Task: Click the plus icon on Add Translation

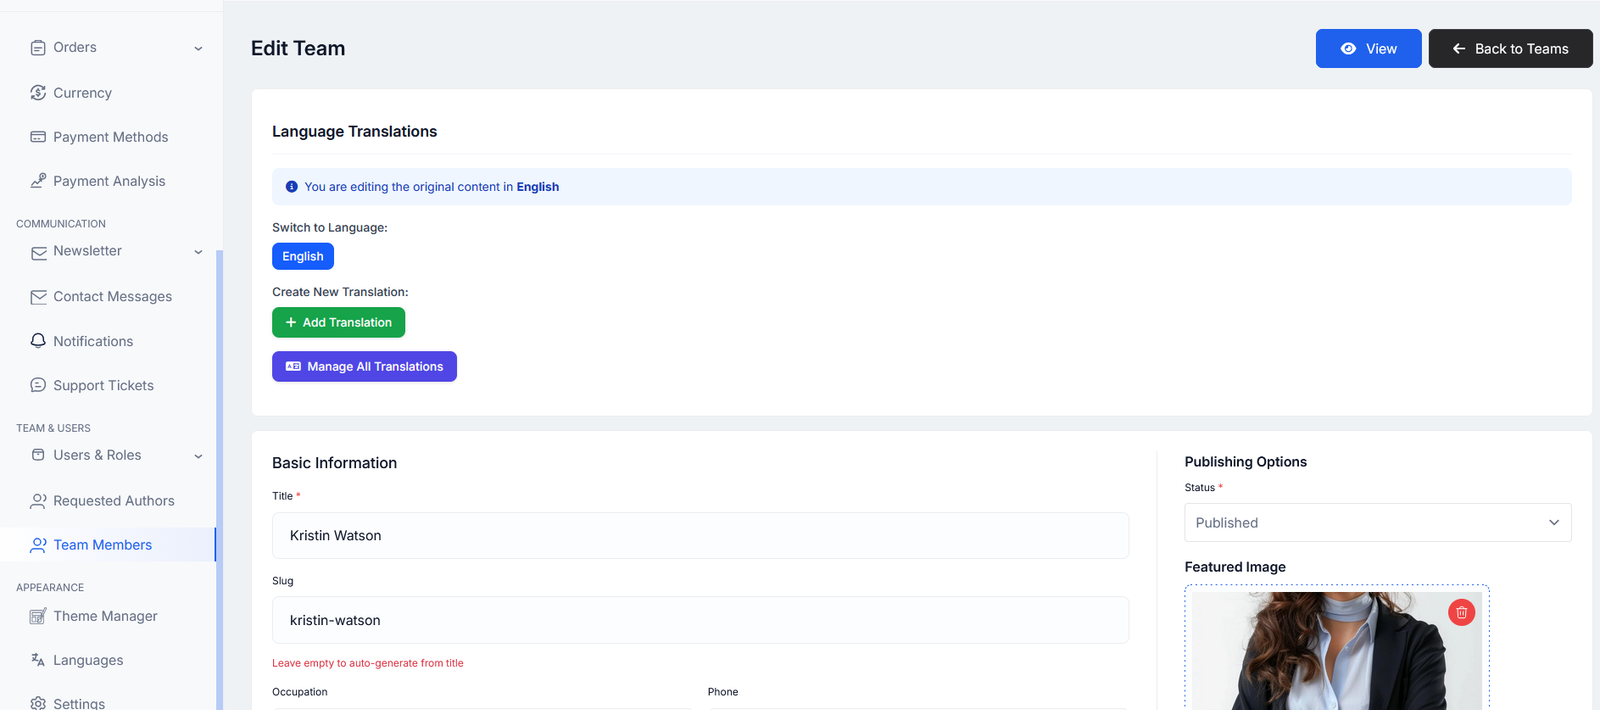Action: (x=291, y=322)
